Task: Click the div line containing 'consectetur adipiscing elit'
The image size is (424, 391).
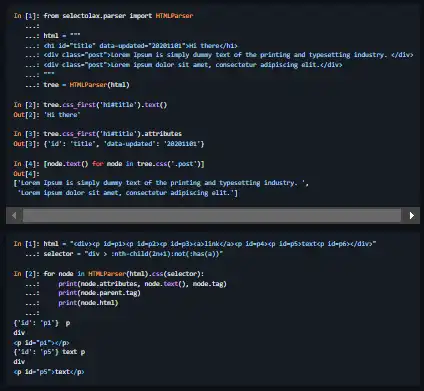Action: tap(193, 65)
